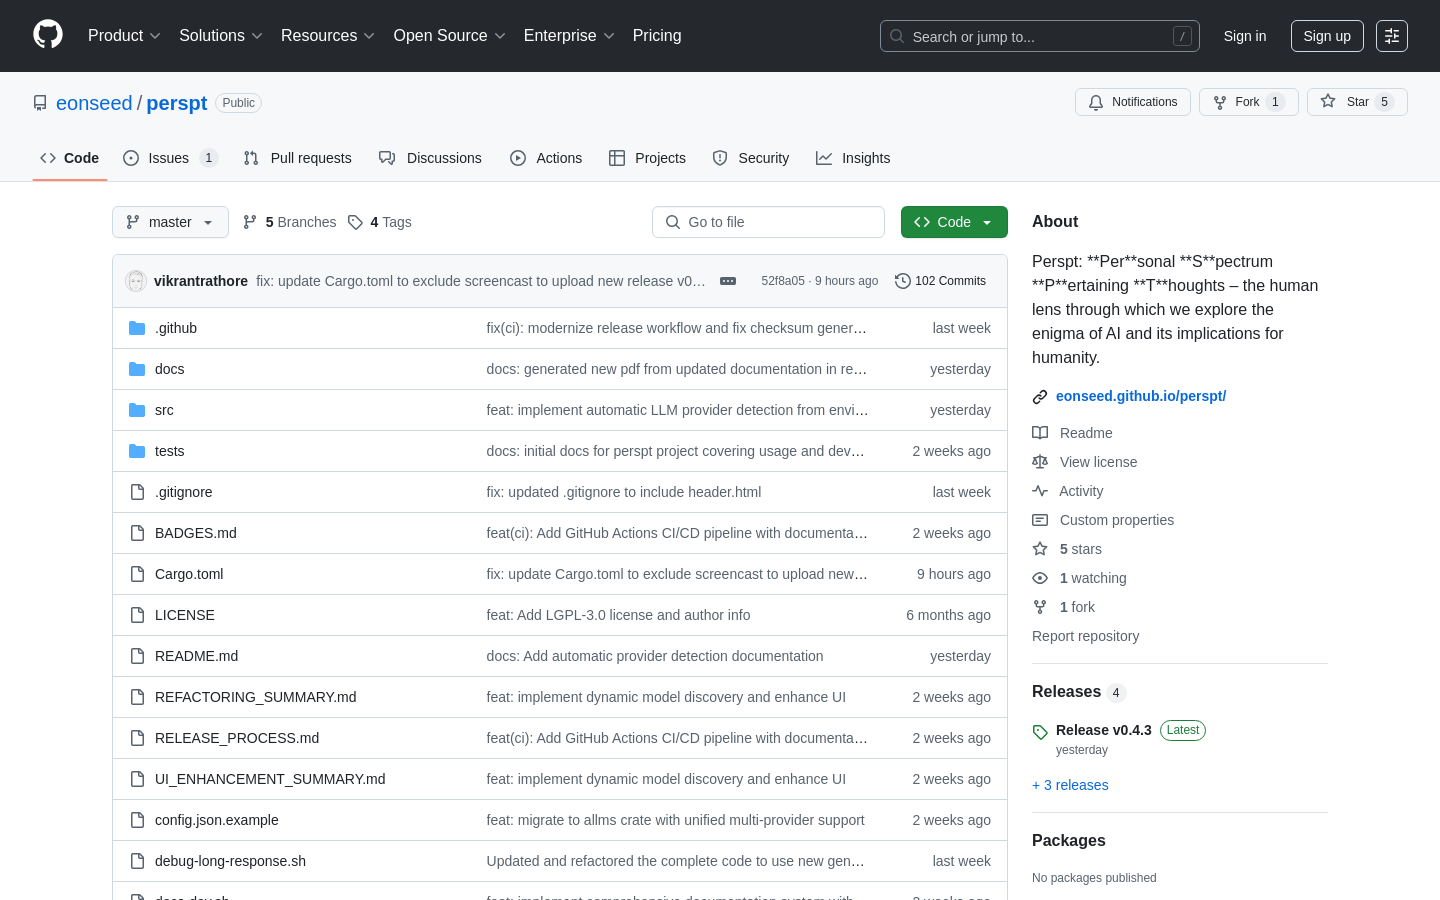Open the command palette icon button
Viewport: 1440px width, 900px height.
1392,36
